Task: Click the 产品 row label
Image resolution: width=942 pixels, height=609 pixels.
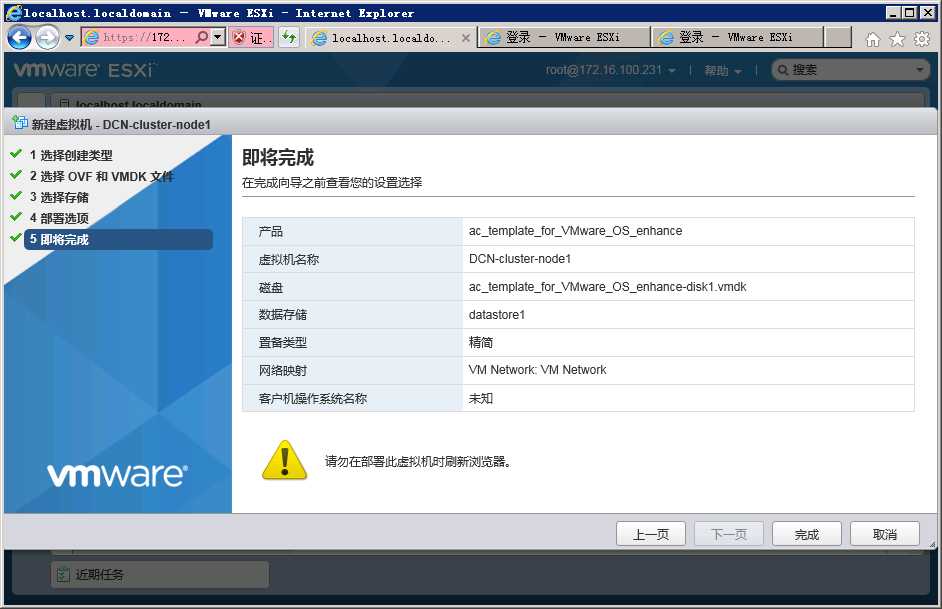Action: 270,231
